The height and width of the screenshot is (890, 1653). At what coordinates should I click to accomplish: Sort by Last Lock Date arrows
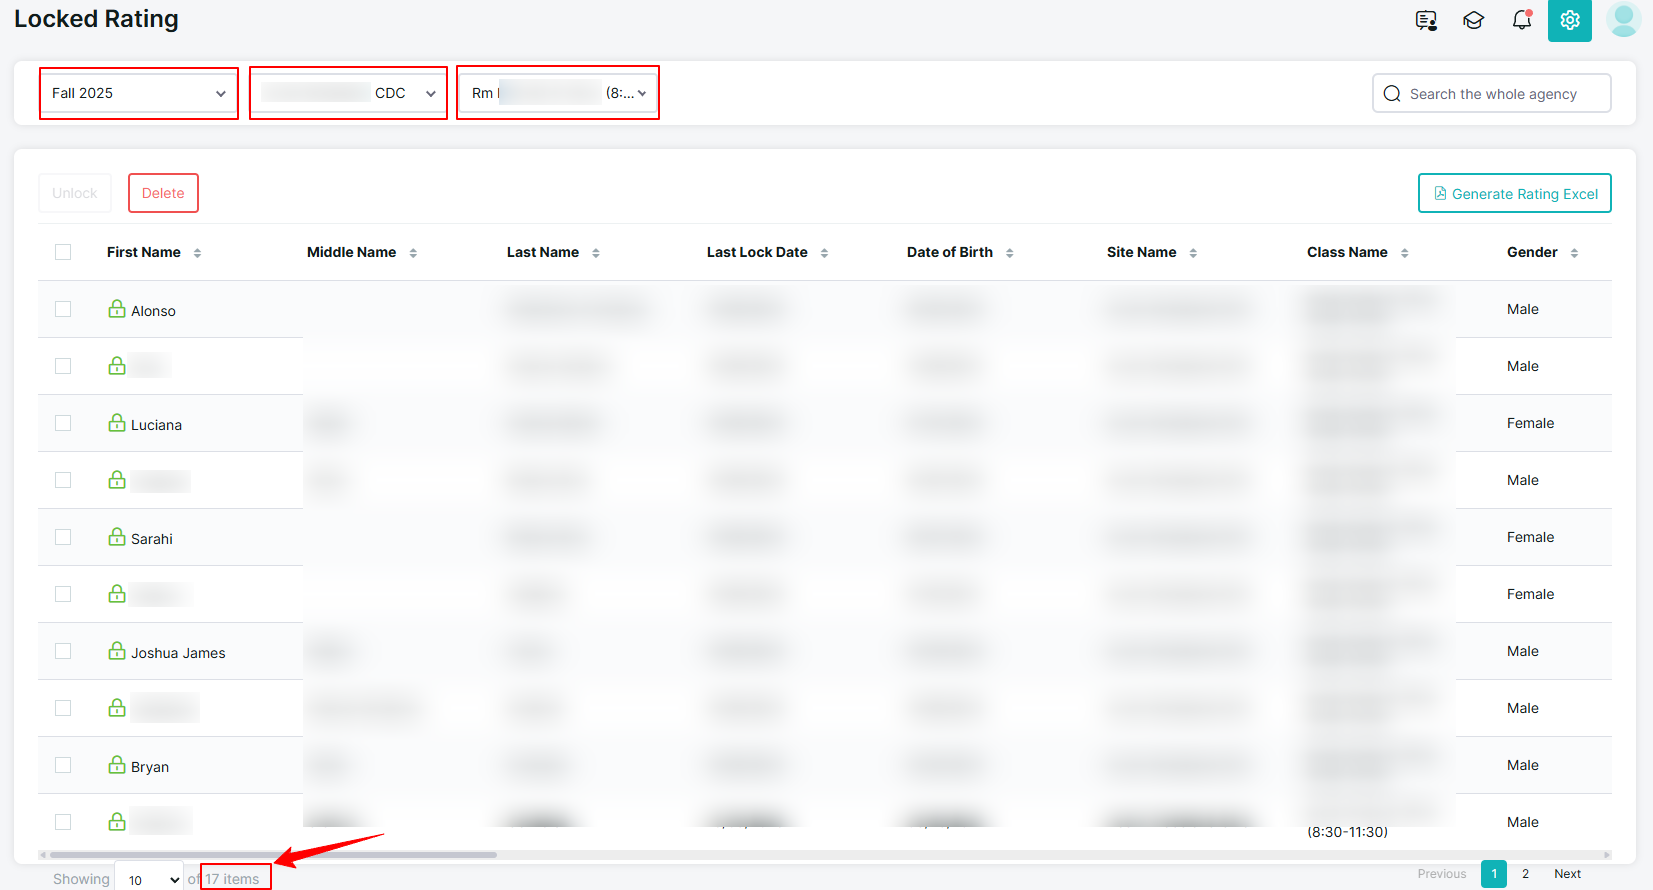click(x=824, y=253)
